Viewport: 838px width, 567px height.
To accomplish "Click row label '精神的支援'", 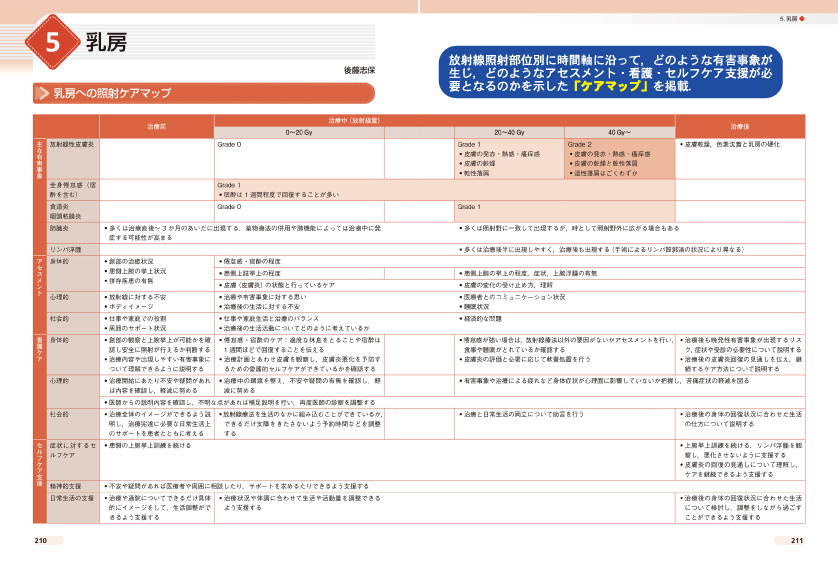I will click(65, 486).
